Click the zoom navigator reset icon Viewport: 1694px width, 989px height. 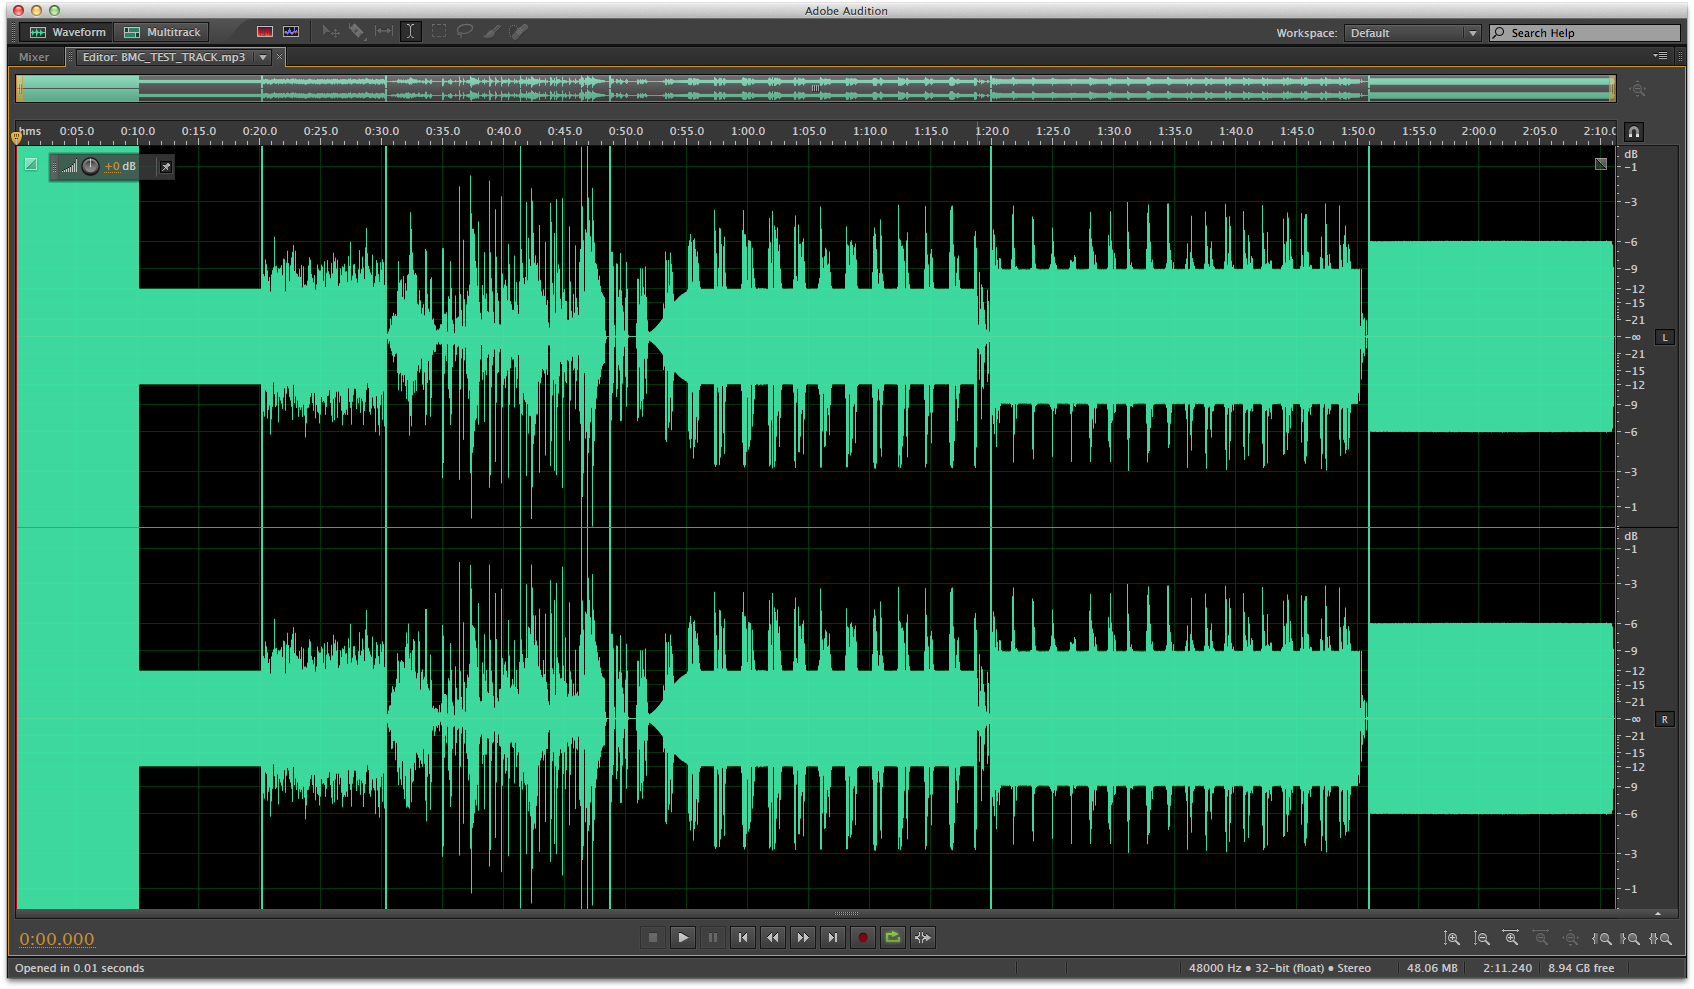click(1637, 89)
